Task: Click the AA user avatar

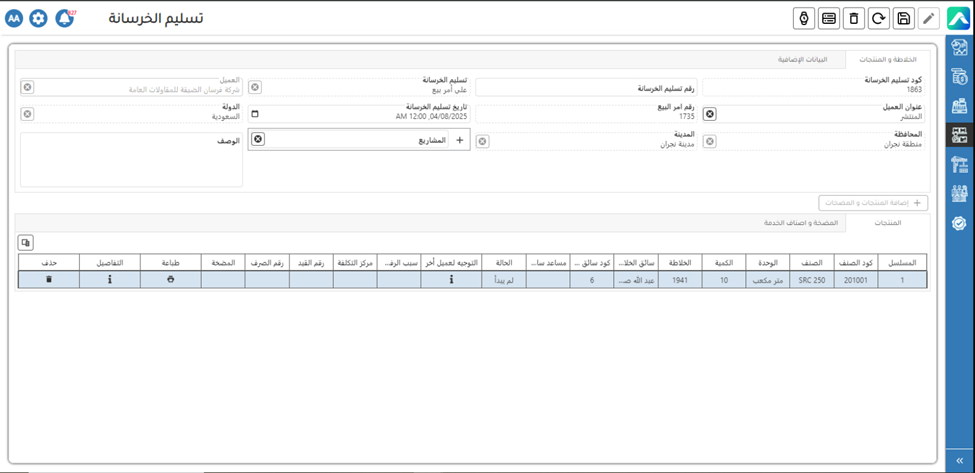Action: click(14, 18)
